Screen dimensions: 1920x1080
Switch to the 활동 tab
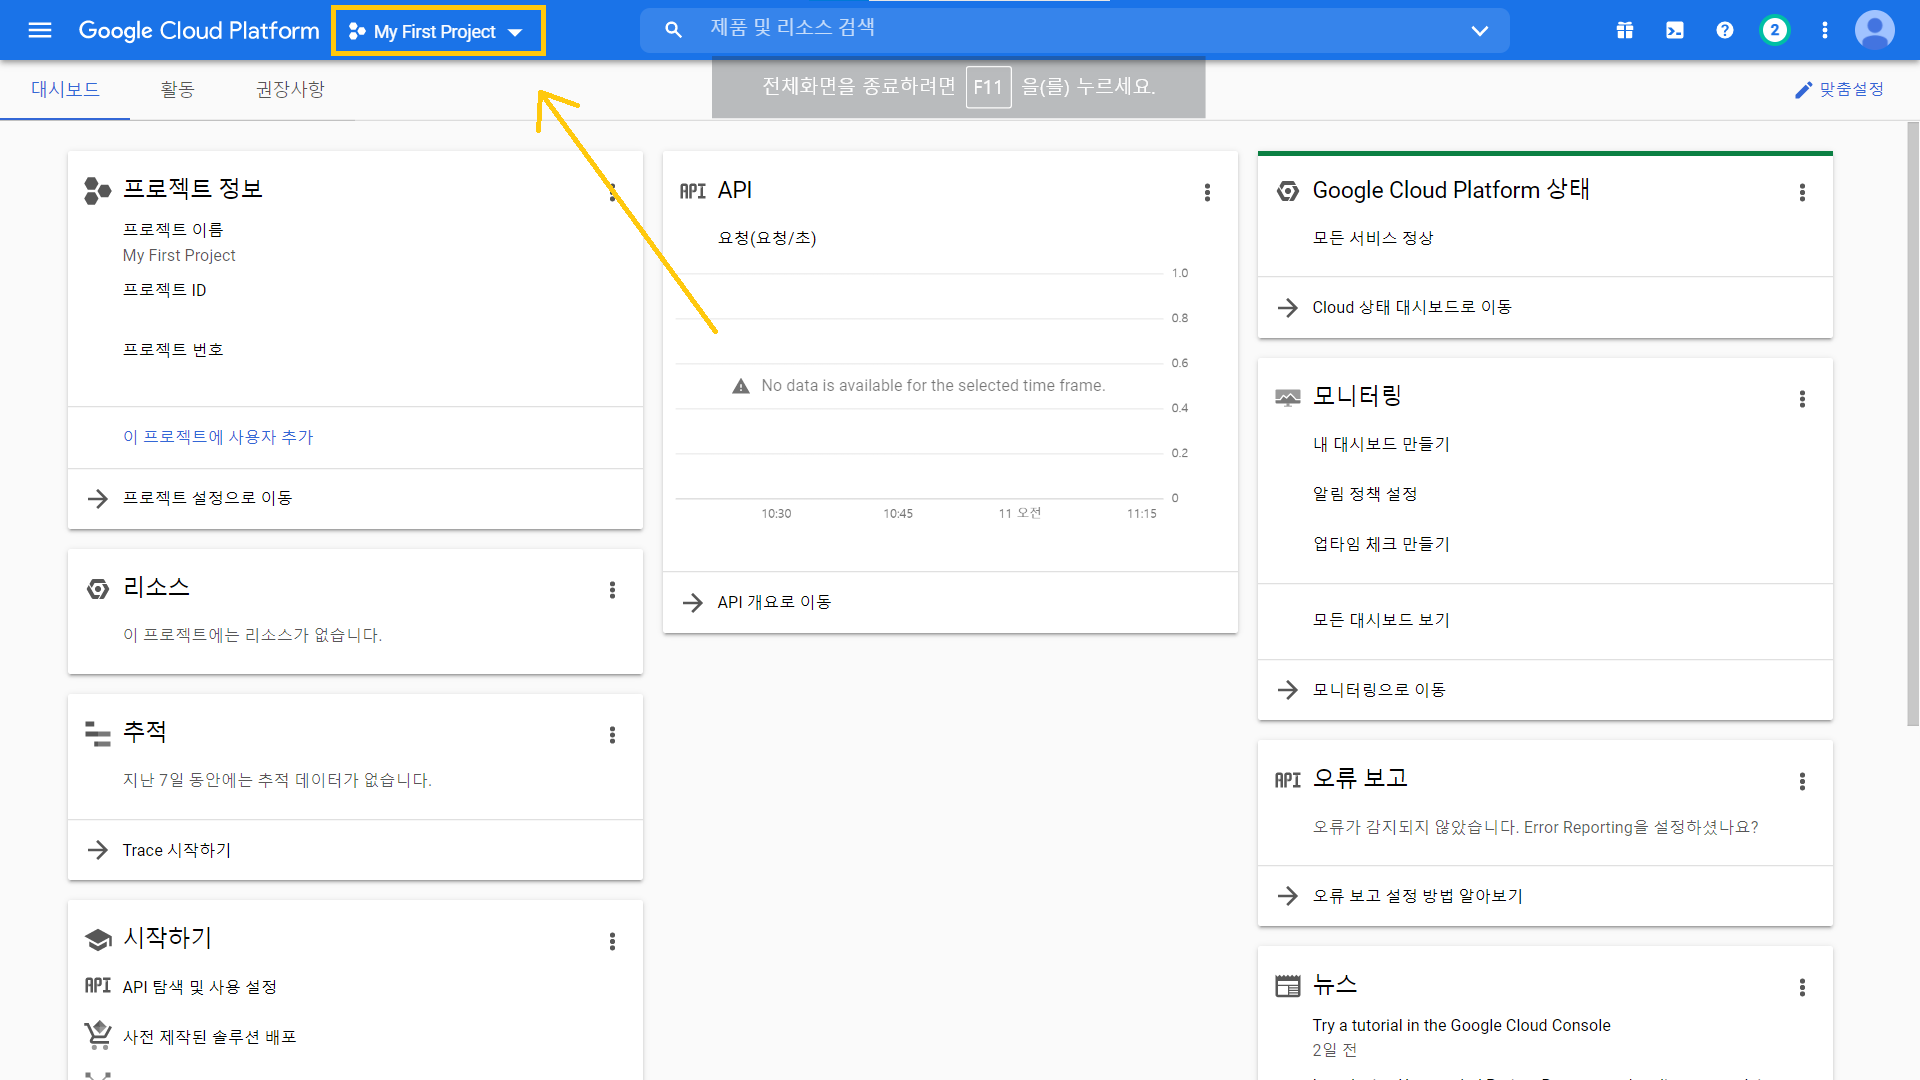[177, 90]
